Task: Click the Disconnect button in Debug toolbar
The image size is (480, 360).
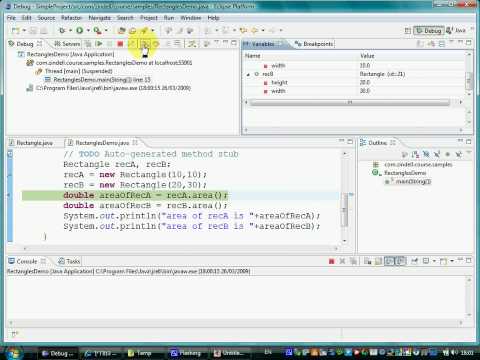Action: click(x=132, y=44)
